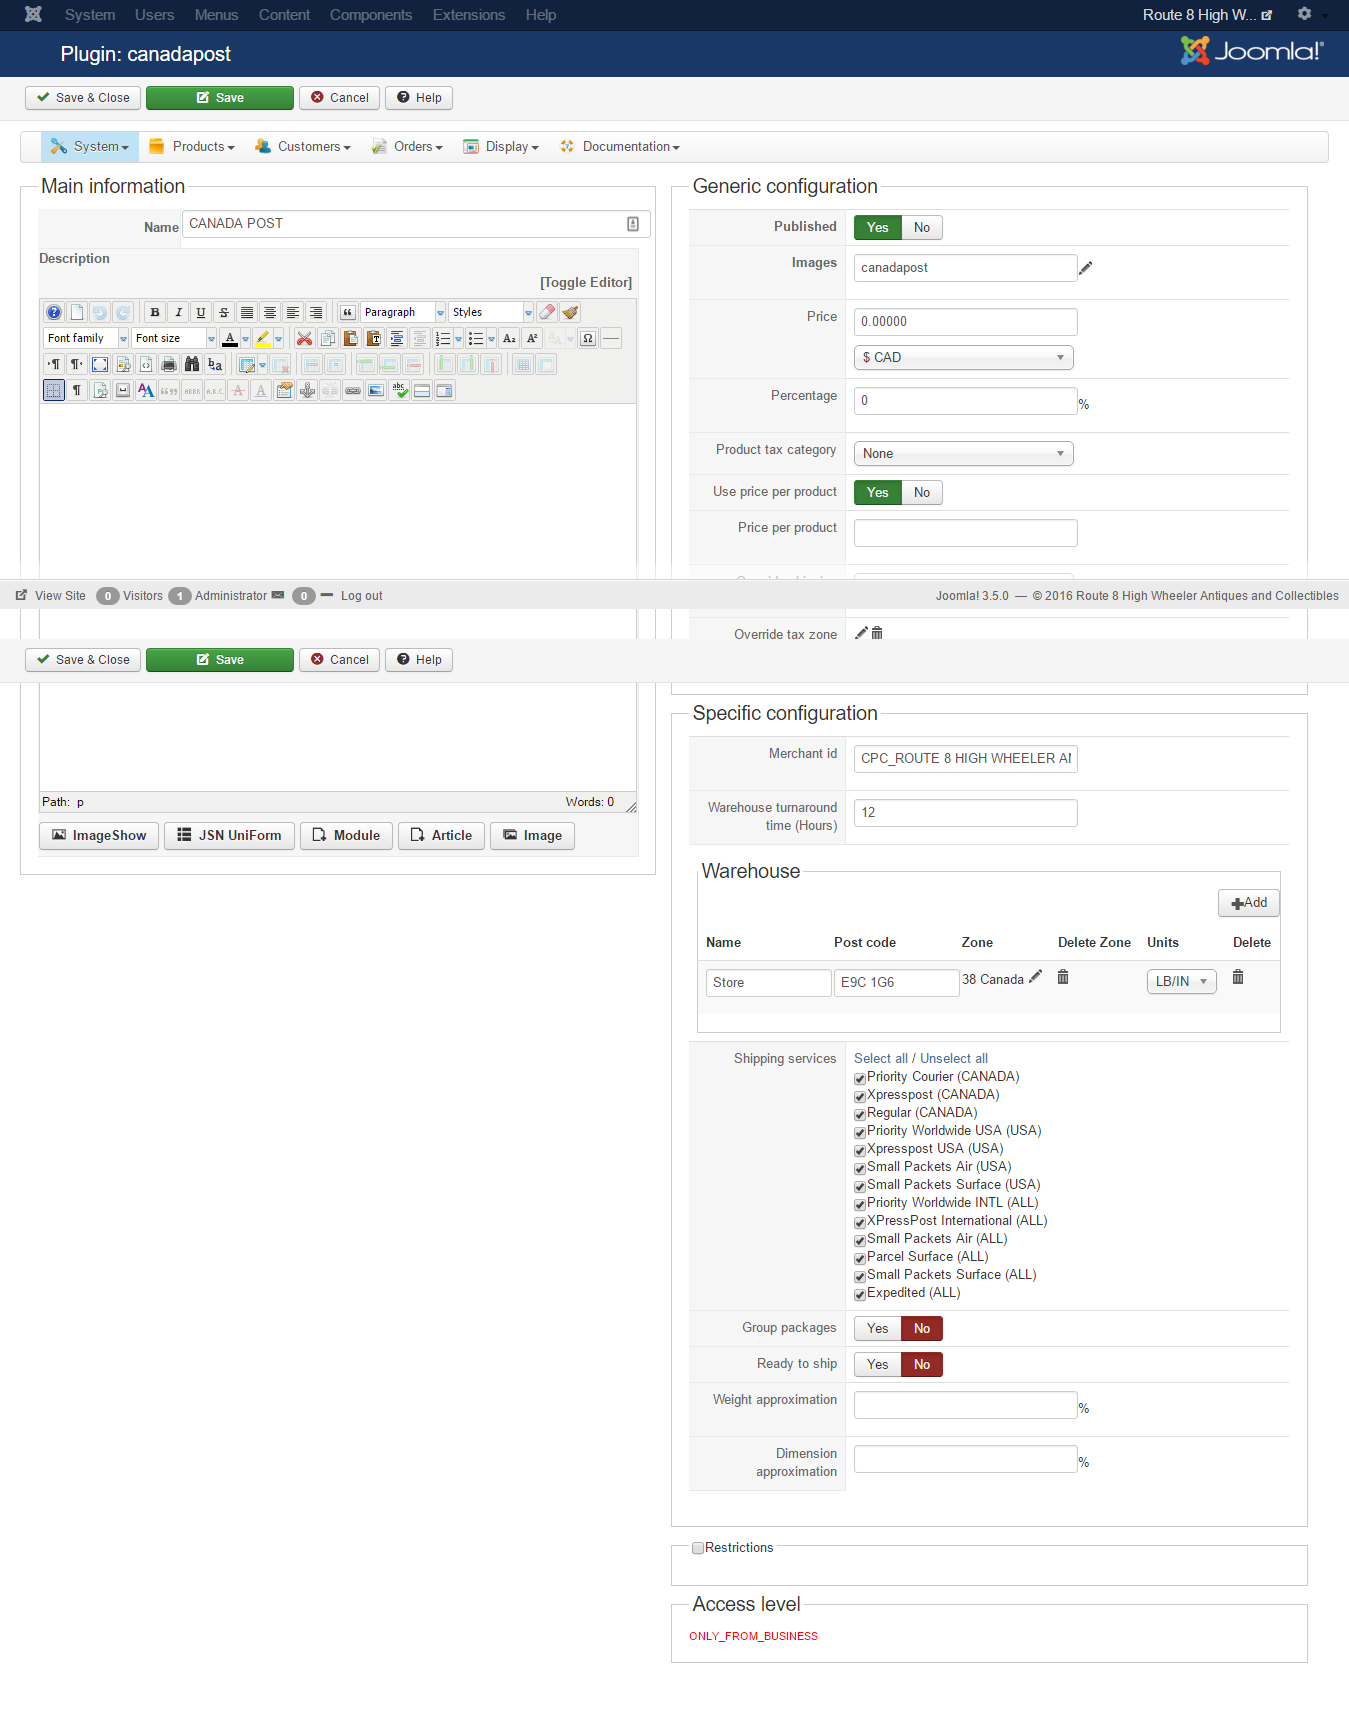1349x1731 pixels.
Task: Click the broom cleanup code icon
Action: tap(570, 313)
